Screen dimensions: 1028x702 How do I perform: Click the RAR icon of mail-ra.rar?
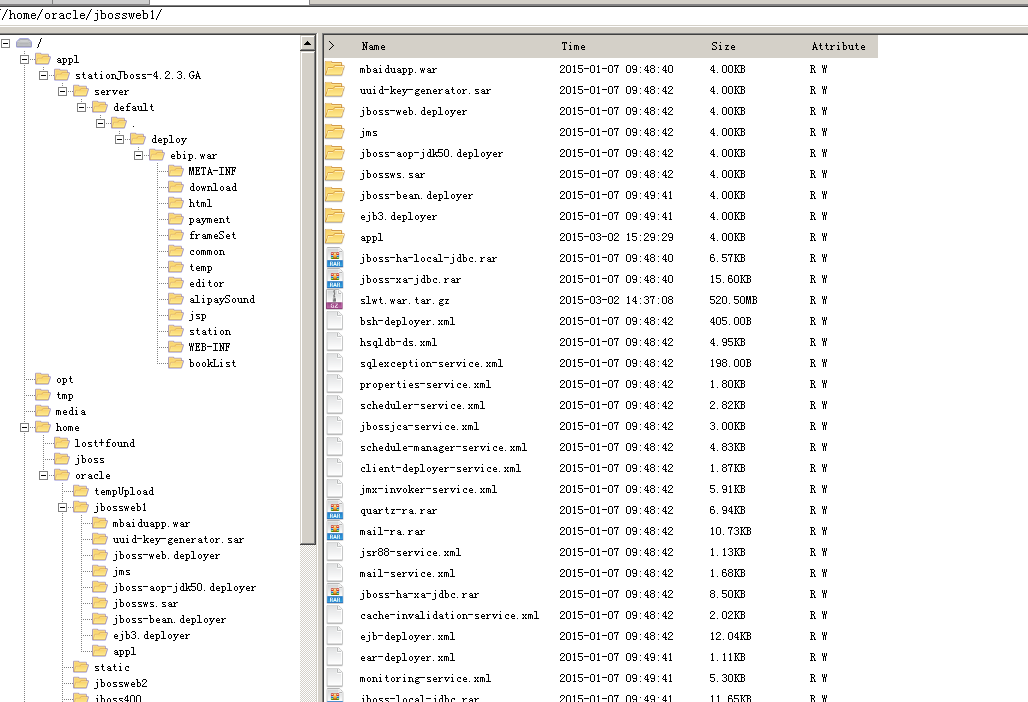point(335,531)
